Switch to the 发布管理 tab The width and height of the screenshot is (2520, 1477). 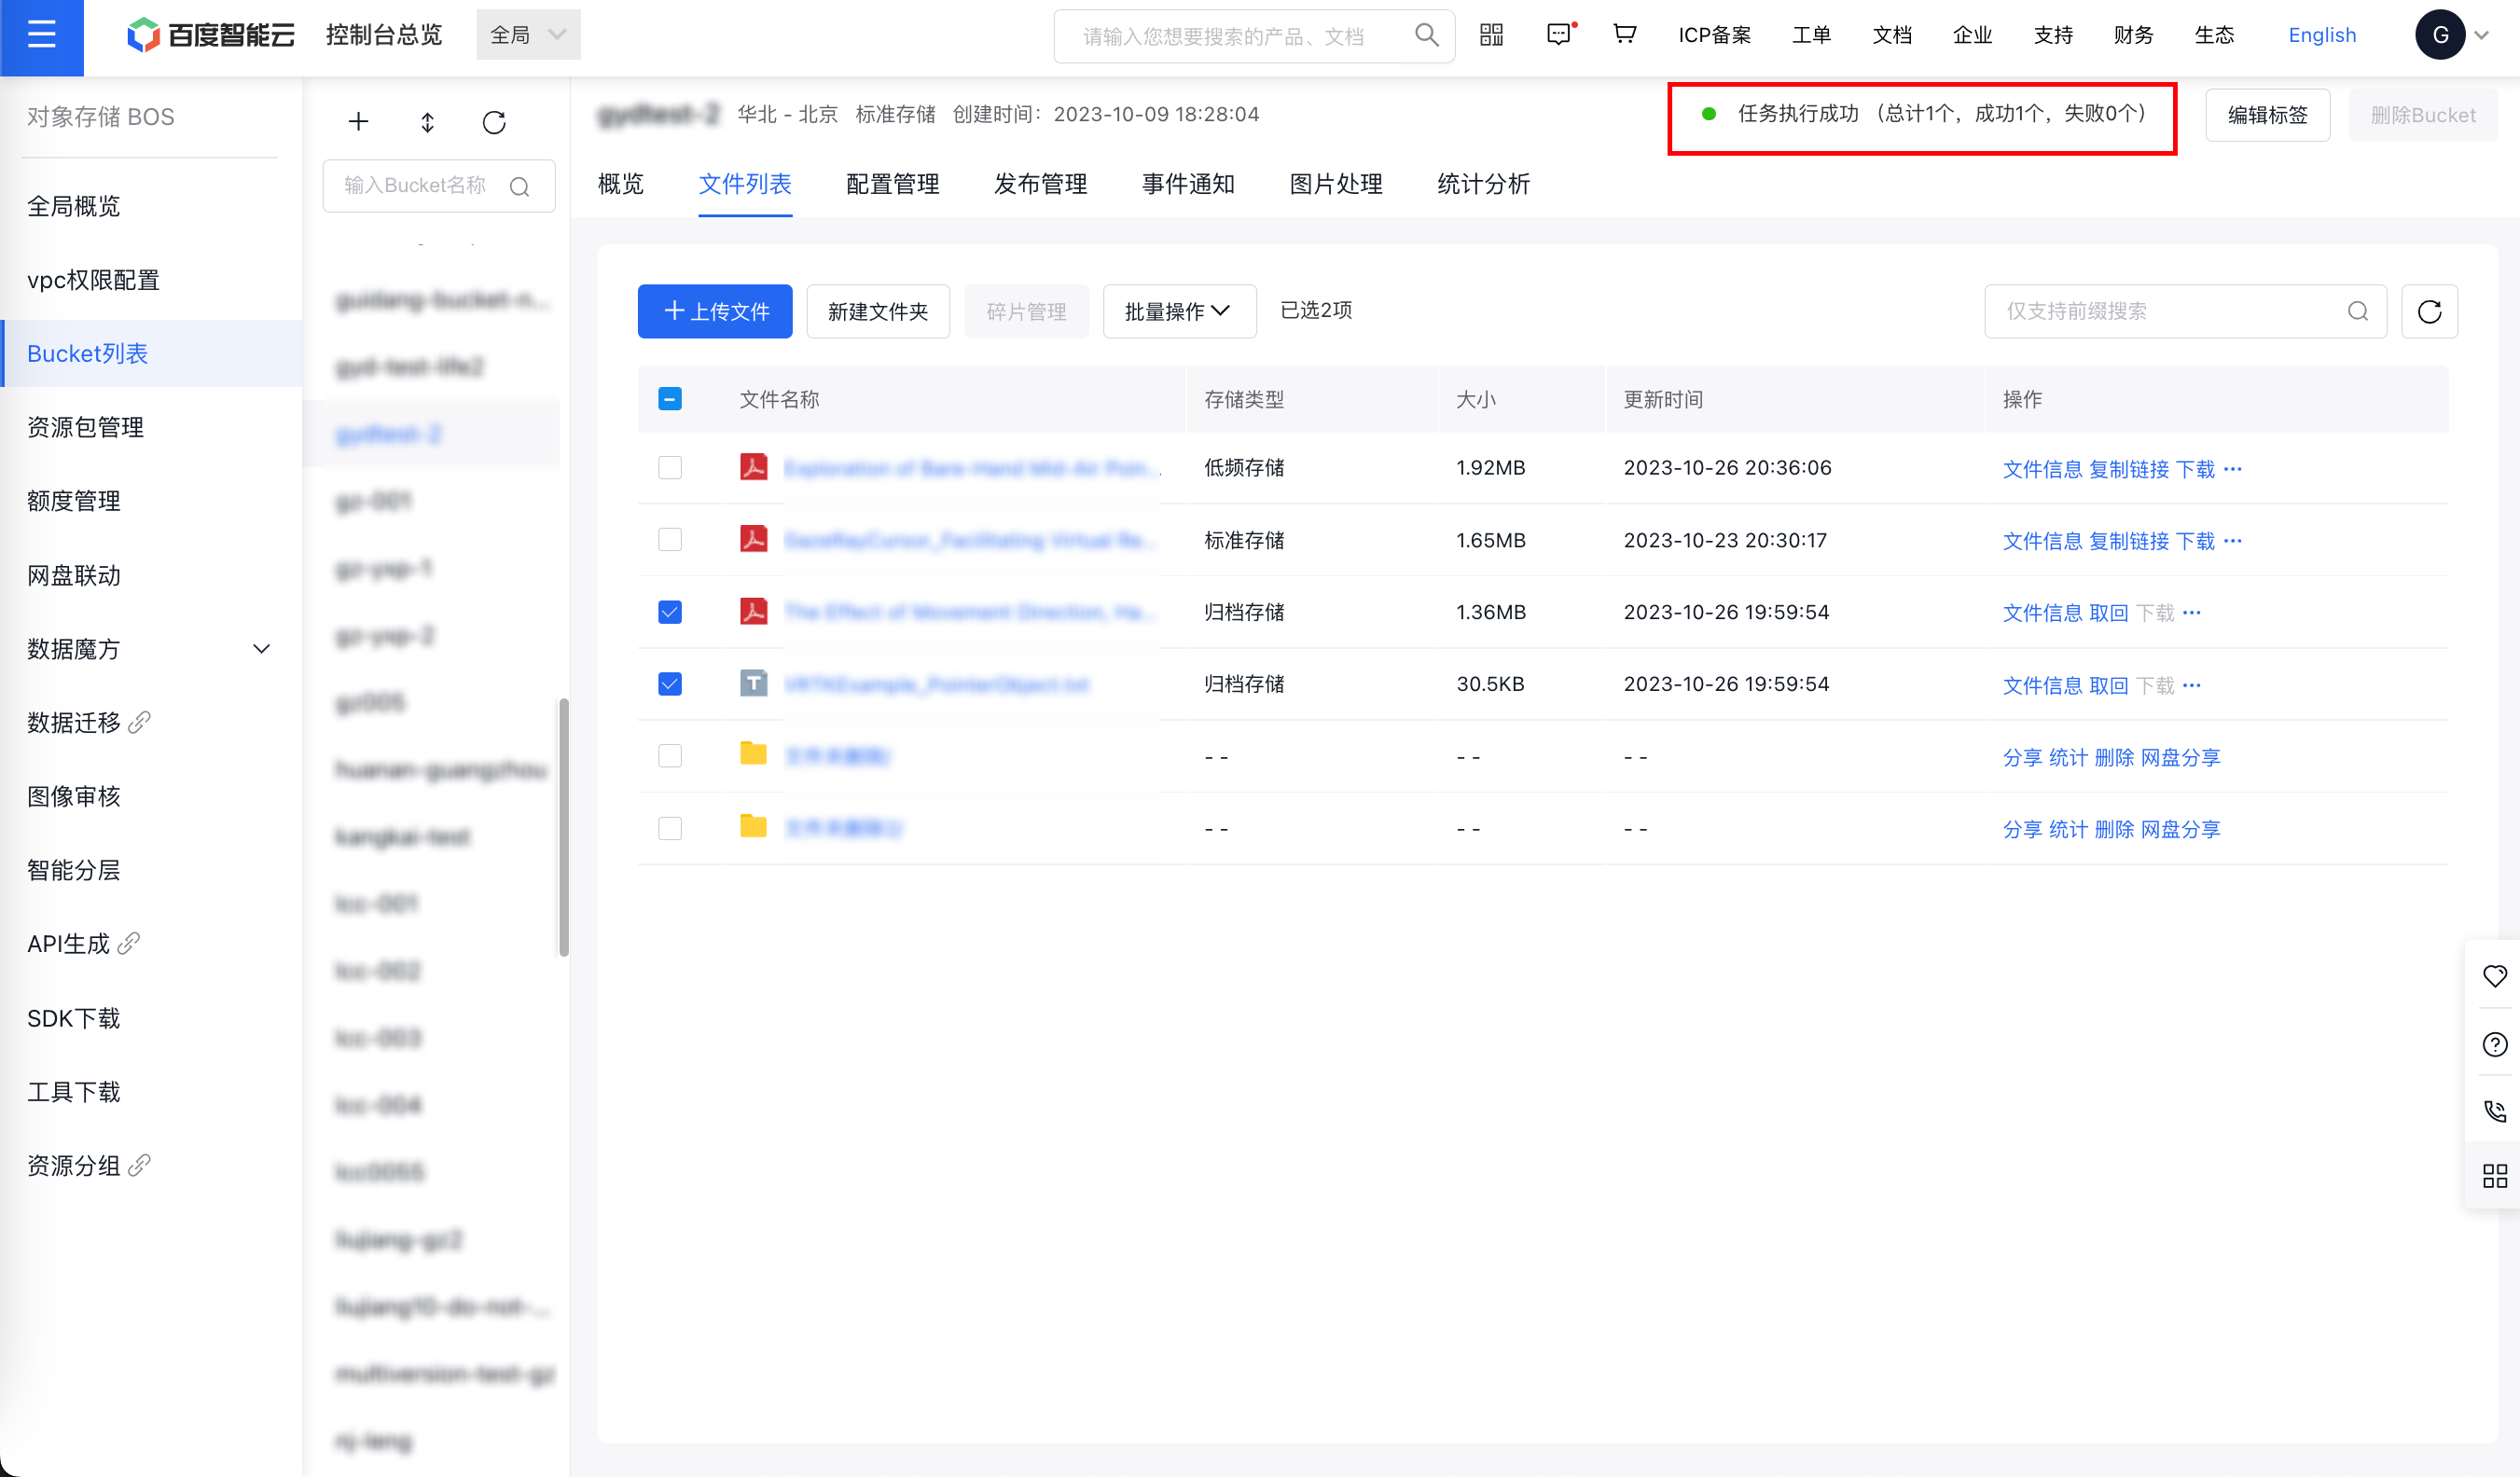point(1041,184)
